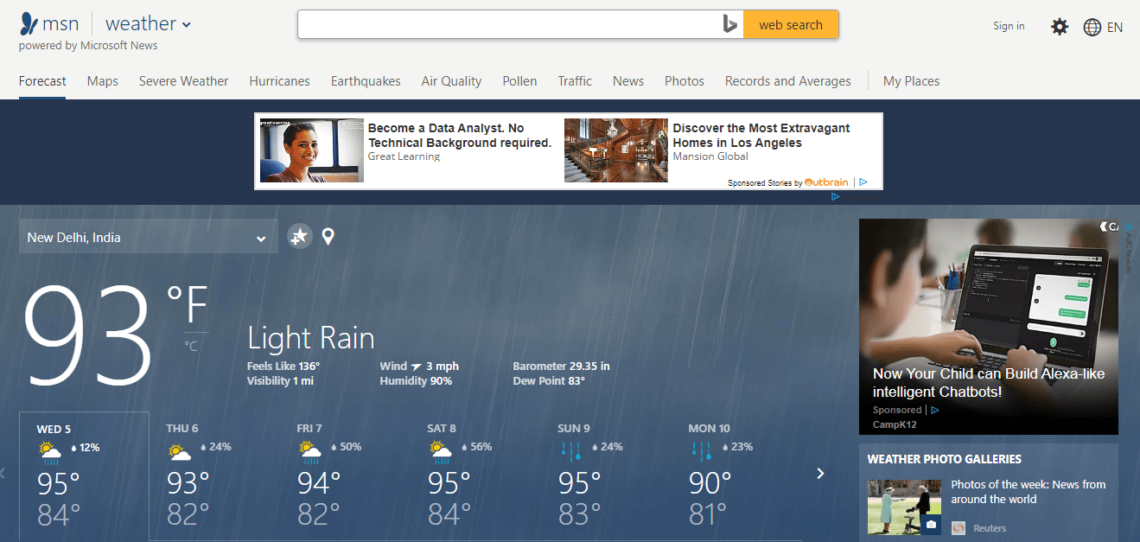Add location to favorites star icon
The width and height of the screenshot is (1140, 542).
pos(299,236)
